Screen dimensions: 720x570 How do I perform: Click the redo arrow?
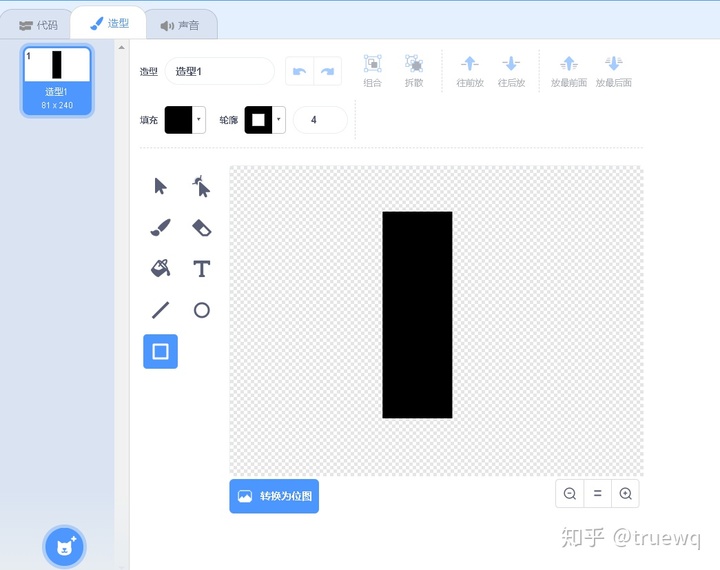[x=327, y=71]
